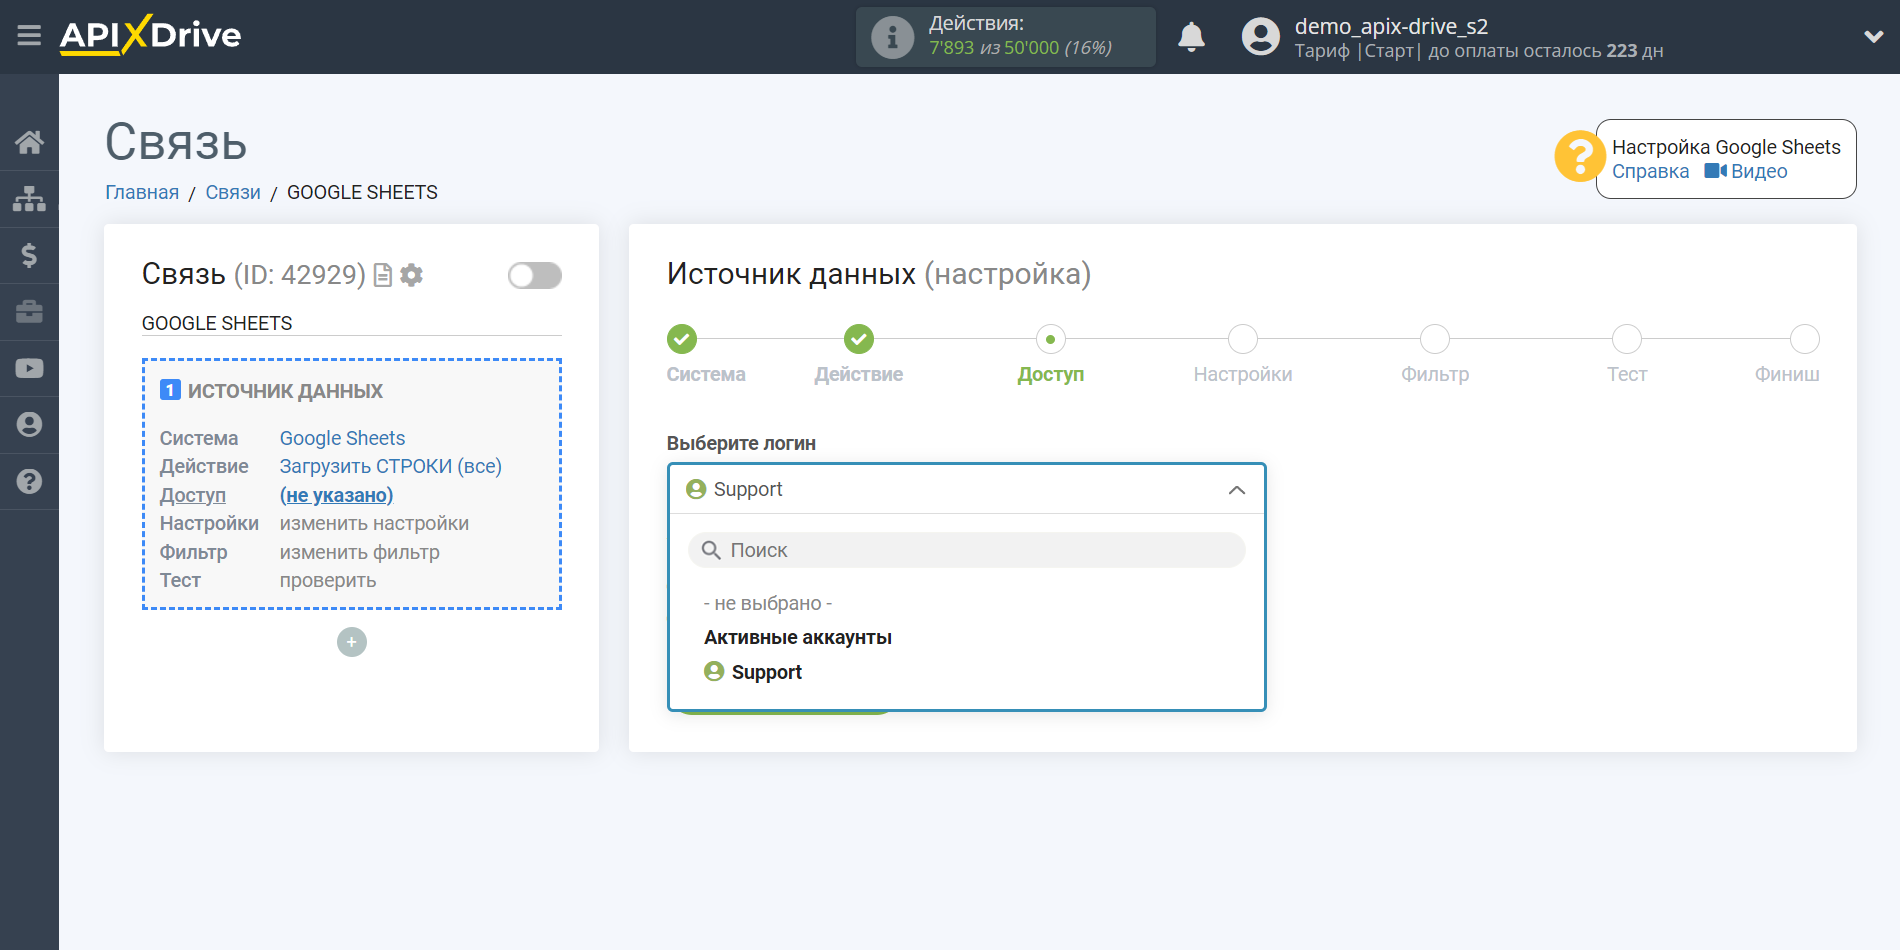Go to Тест step
Image resolution: width=1900 pixels, height=950 pixels.
pos(1626,339)
